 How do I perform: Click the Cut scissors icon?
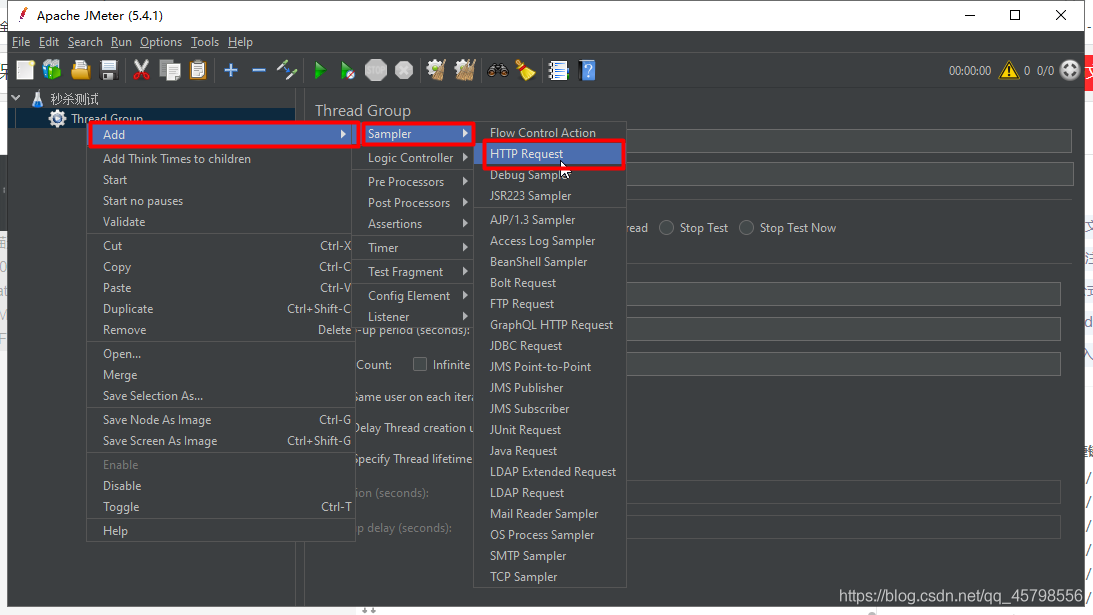click(142, 70)
